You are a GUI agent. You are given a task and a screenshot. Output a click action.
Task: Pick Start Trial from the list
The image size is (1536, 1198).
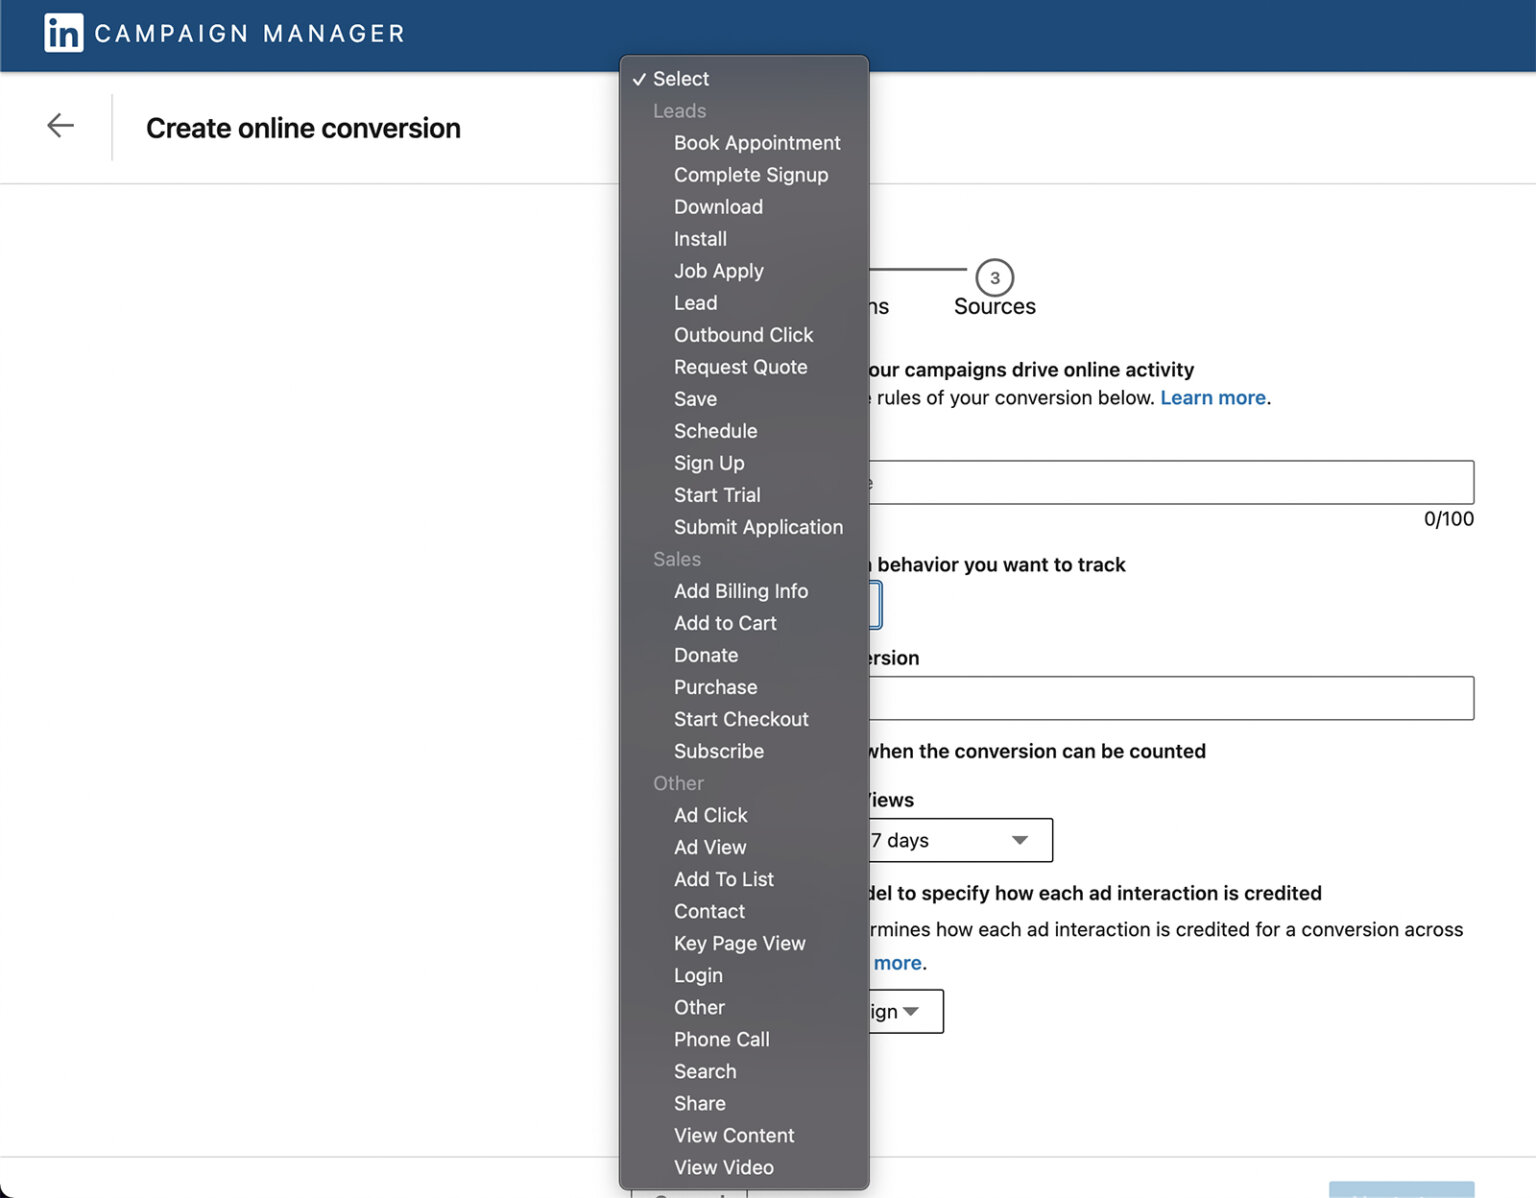tap(716, 495)
